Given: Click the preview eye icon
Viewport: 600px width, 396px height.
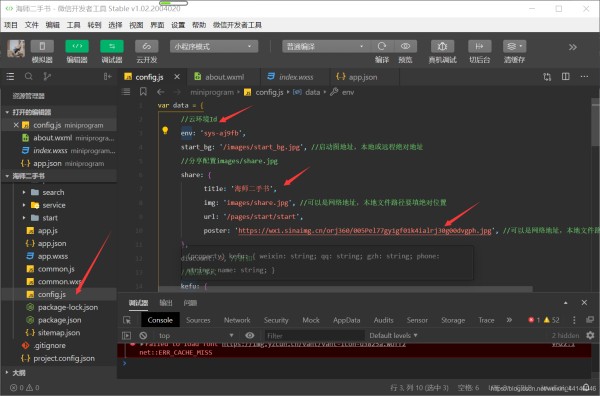Looking at the screenshot, I should tap(405, 46).
